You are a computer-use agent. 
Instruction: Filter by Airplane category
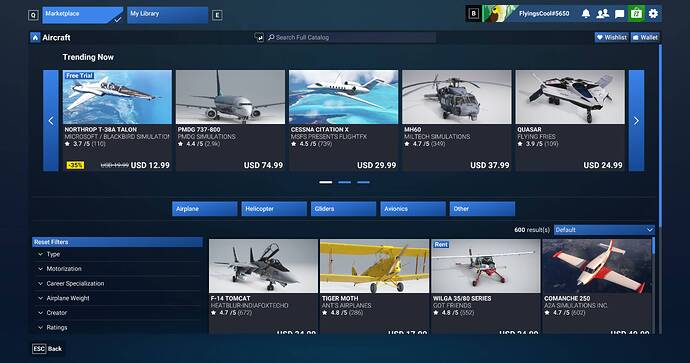click(x=205, y=209)
